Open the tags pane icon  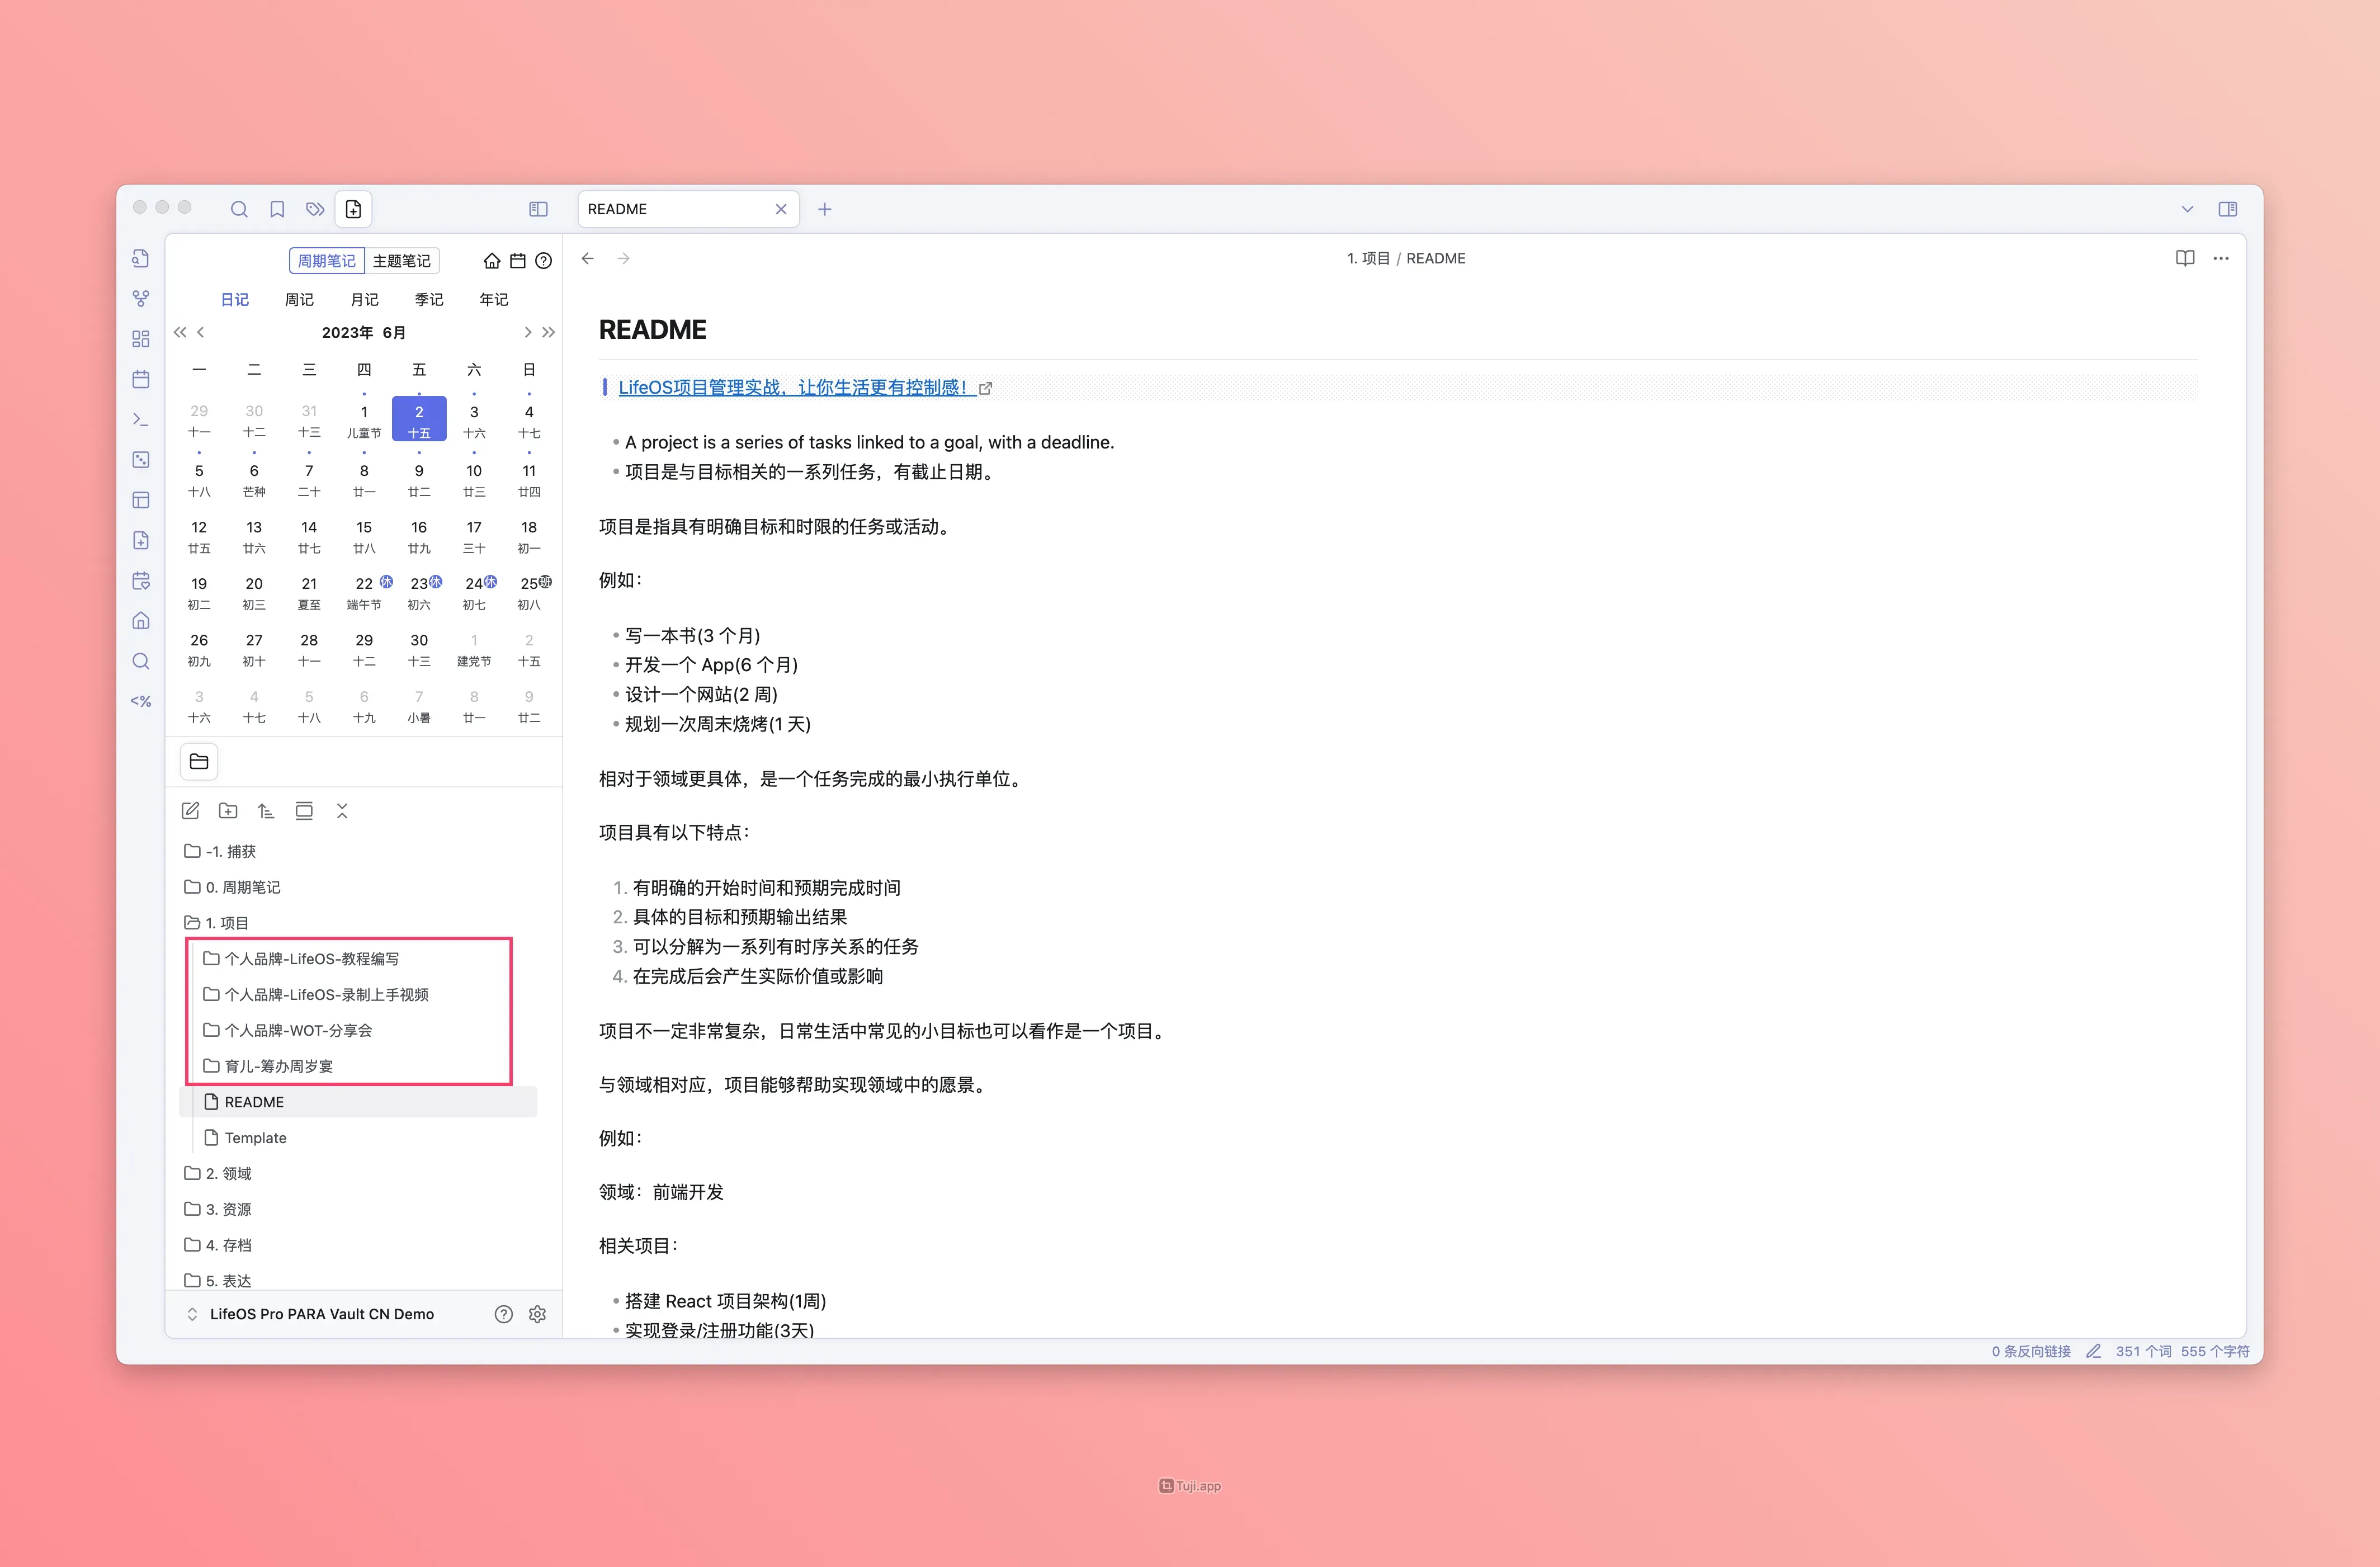tap(315, 209)
